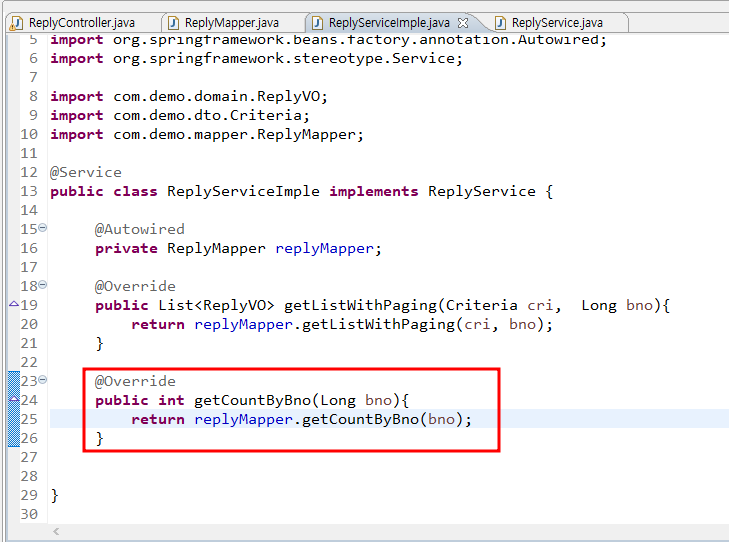Click replyMapper.getListWithPaging call on line 20

point(325,324)
